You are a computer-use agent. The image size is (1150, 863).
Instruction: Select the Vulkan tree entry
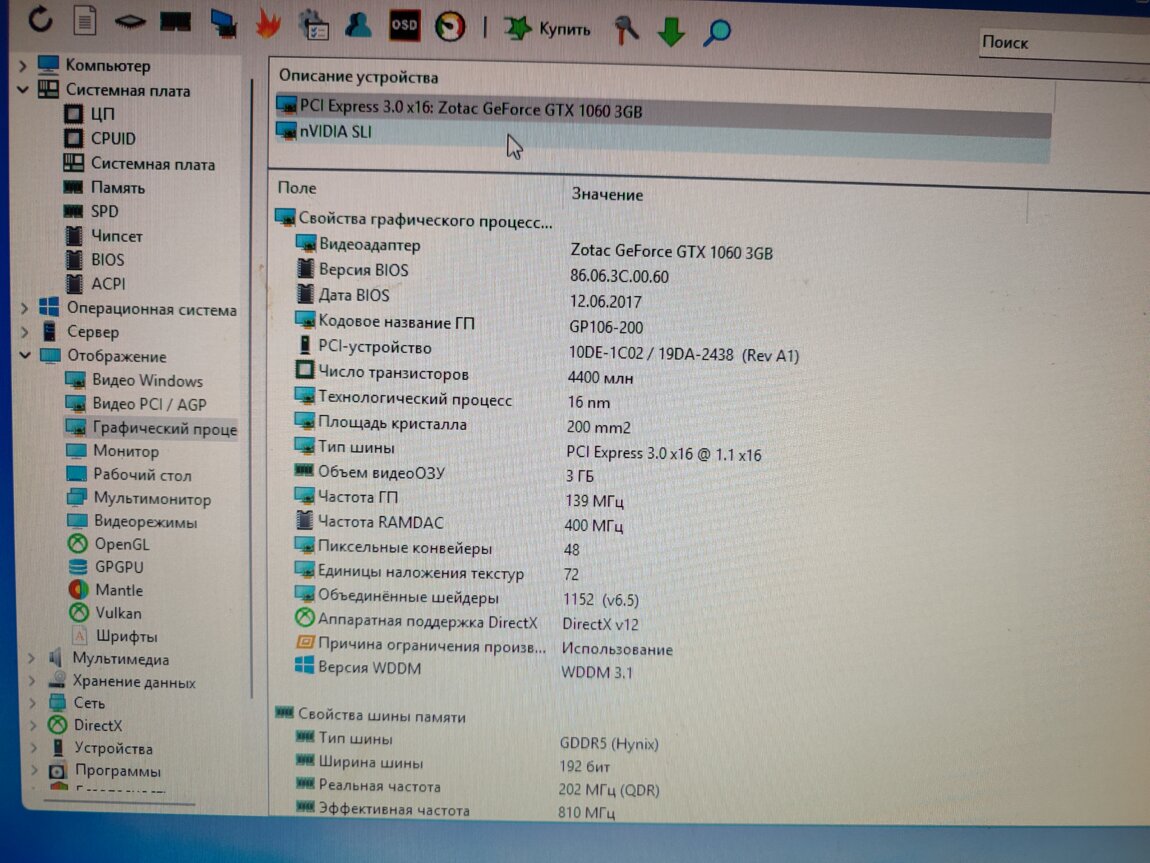118,613
